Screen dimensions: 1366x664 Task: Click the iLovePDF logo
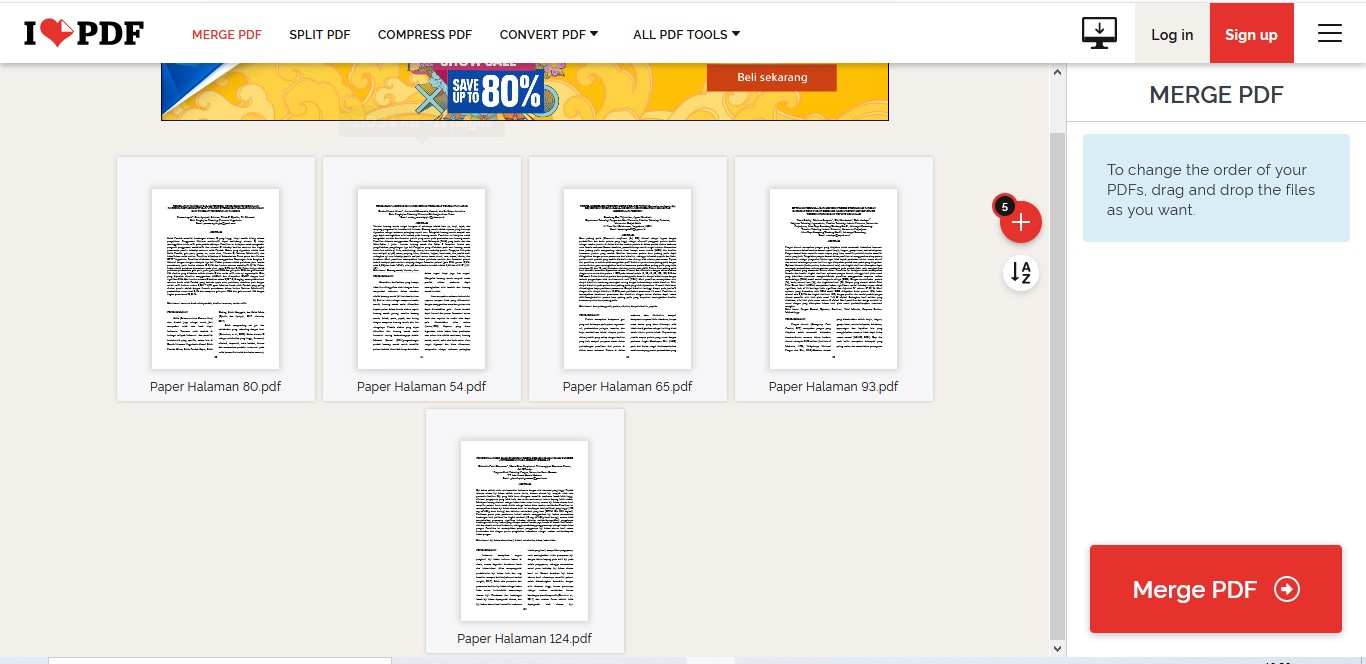pos(84,34)
